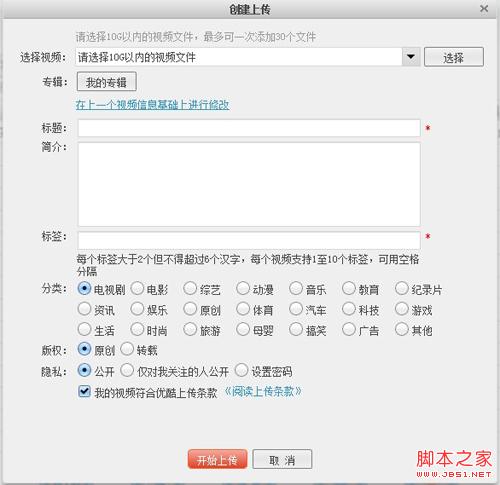Image resolution: width=500 pixels, height=485 pixels.
Task: Select the 综艺 category
Action: click(x=190, y=289)
